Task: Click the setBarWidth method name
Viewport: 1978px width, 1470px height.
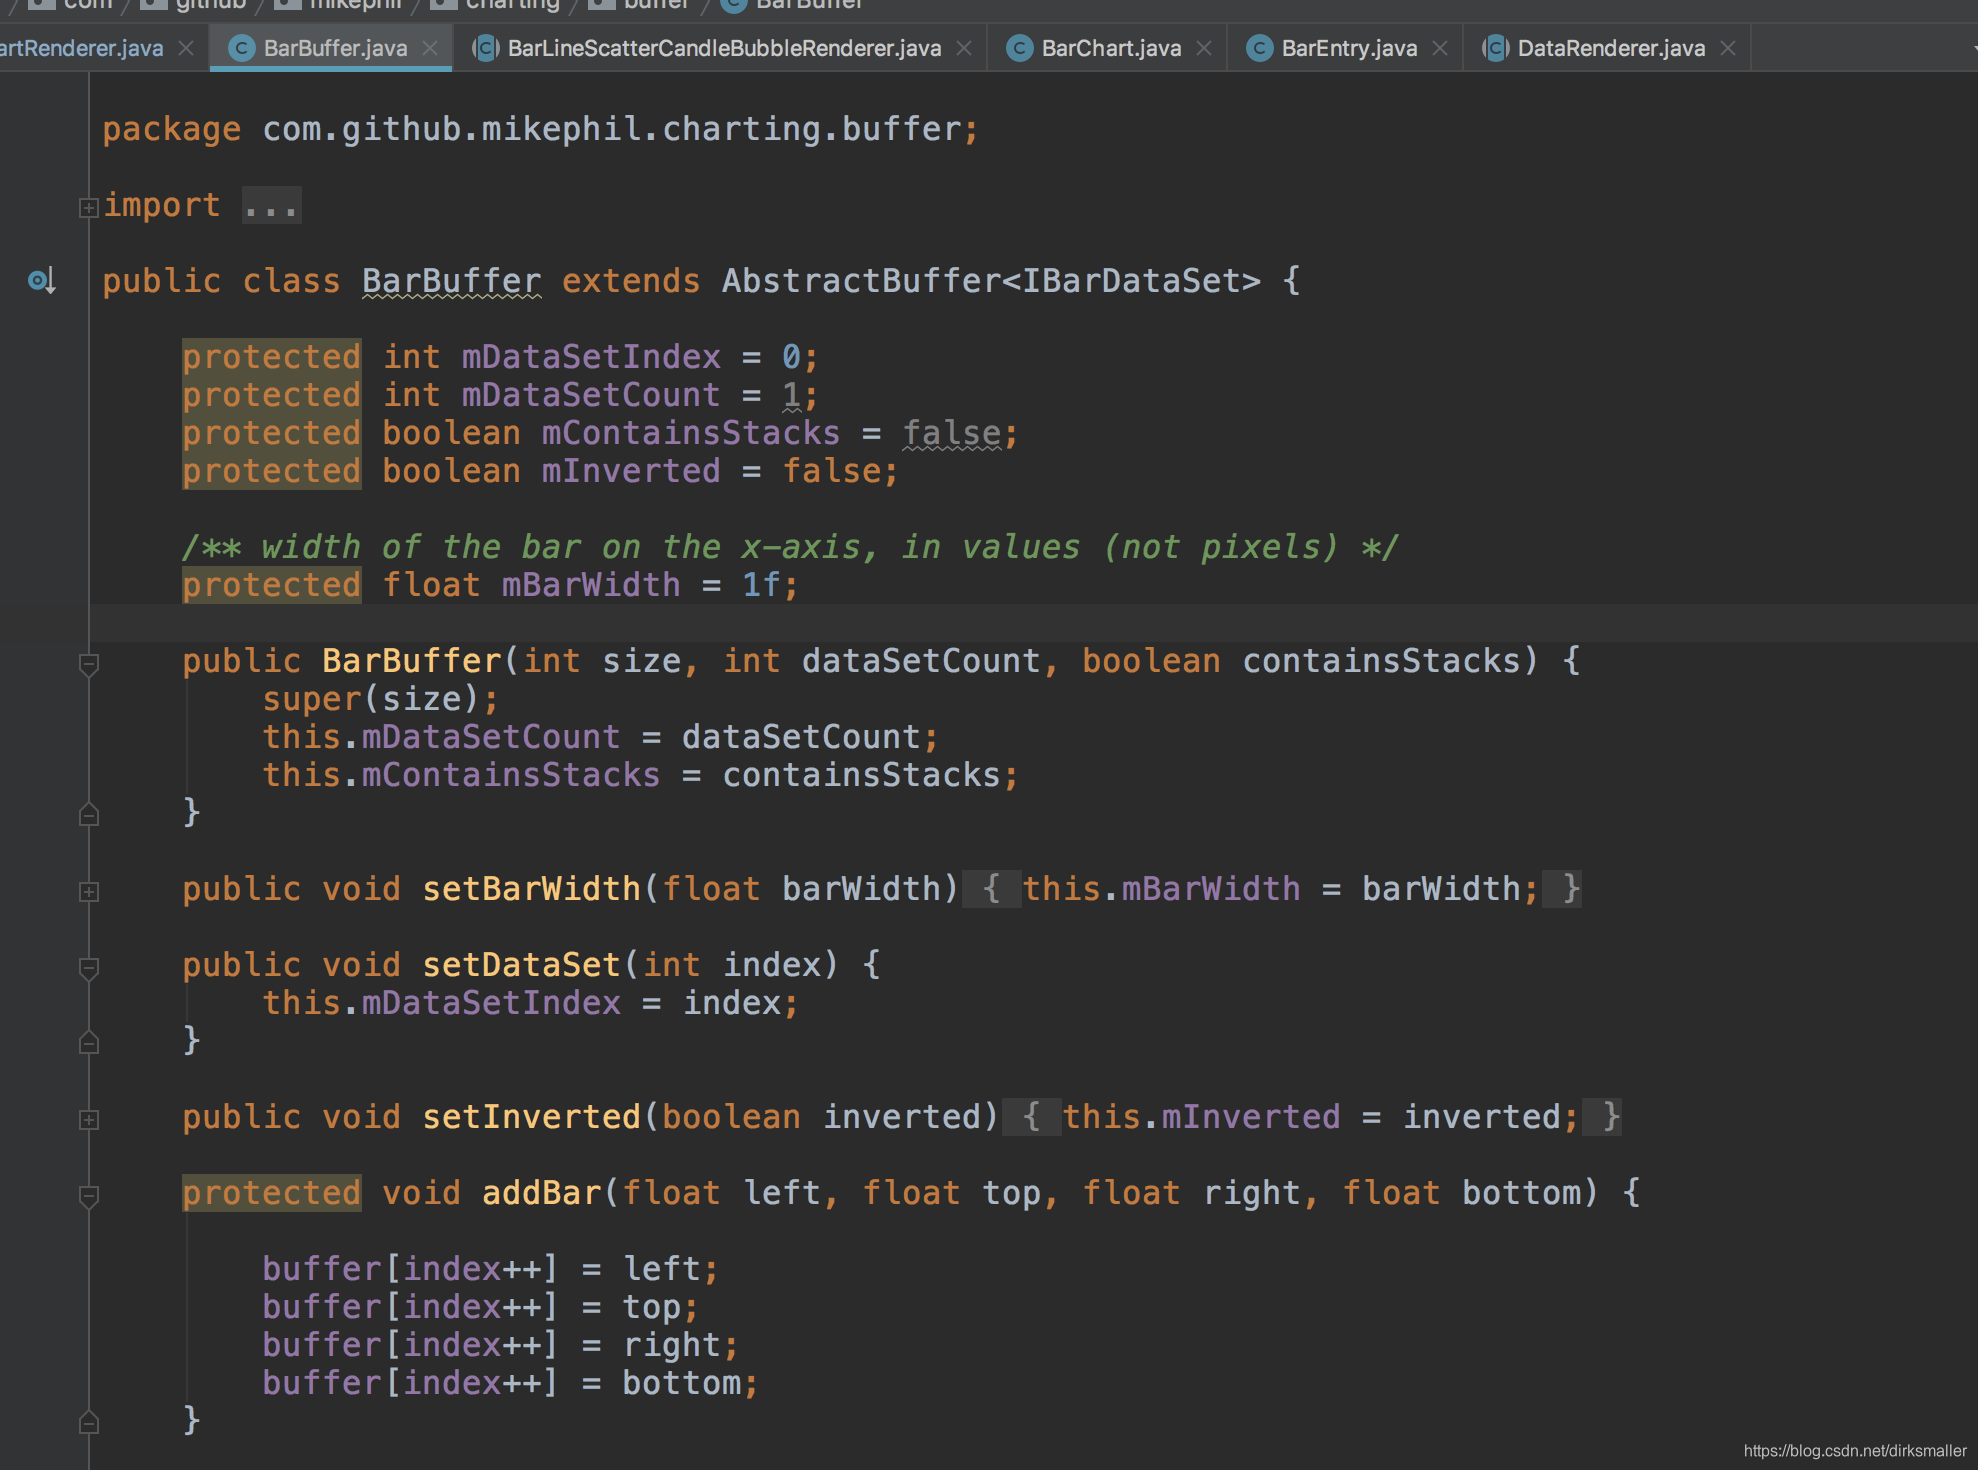Action: [x=531, y=889]
